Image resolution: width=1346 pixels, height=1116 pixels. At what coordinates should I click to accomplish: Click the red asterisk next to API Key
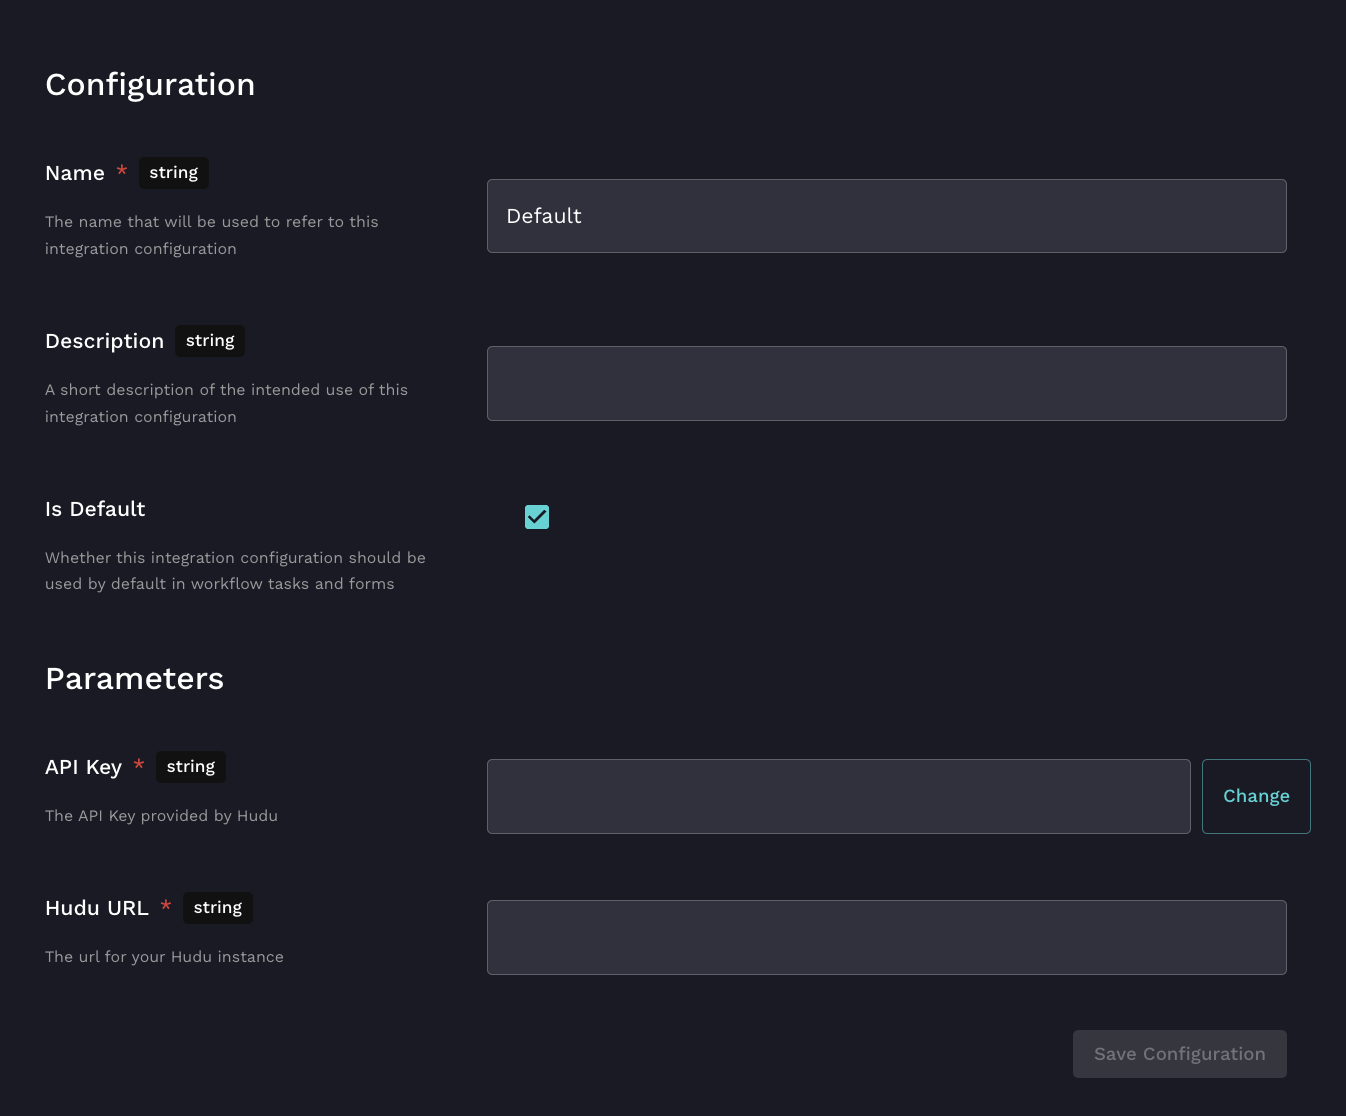click(139, 766)
